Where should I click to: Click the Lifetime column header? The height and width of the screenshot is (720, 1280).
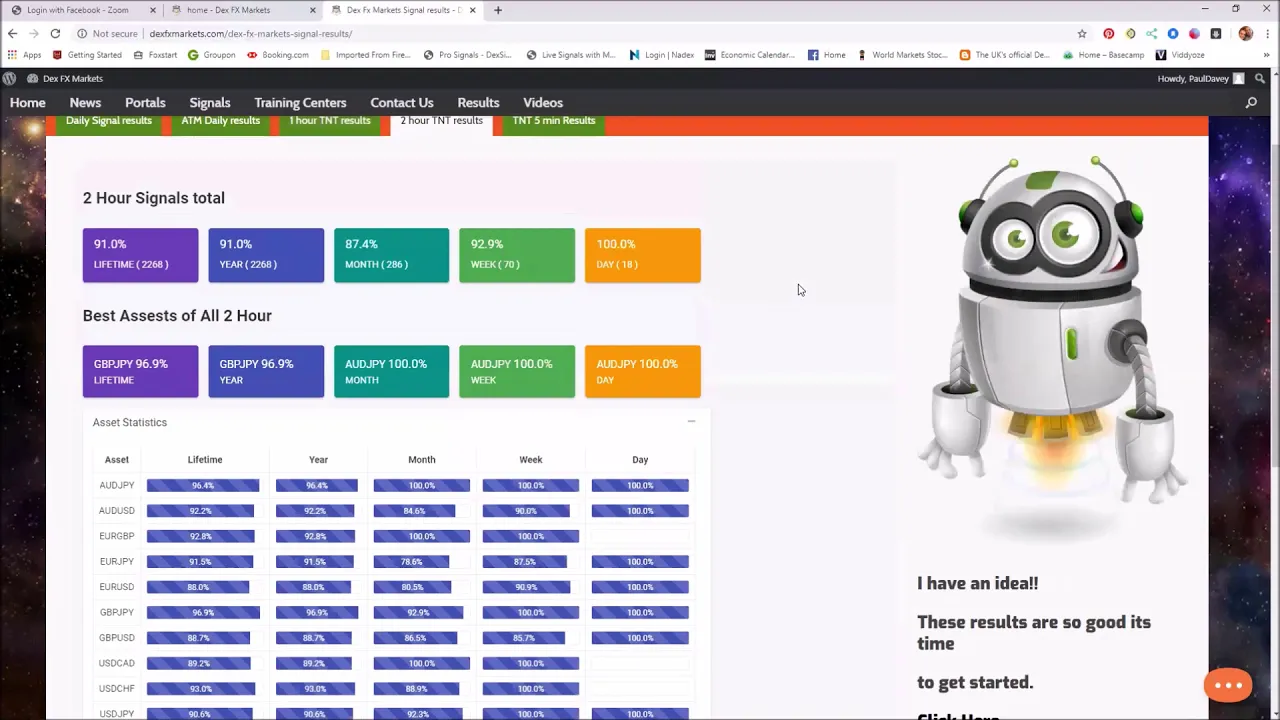point(205,460)
